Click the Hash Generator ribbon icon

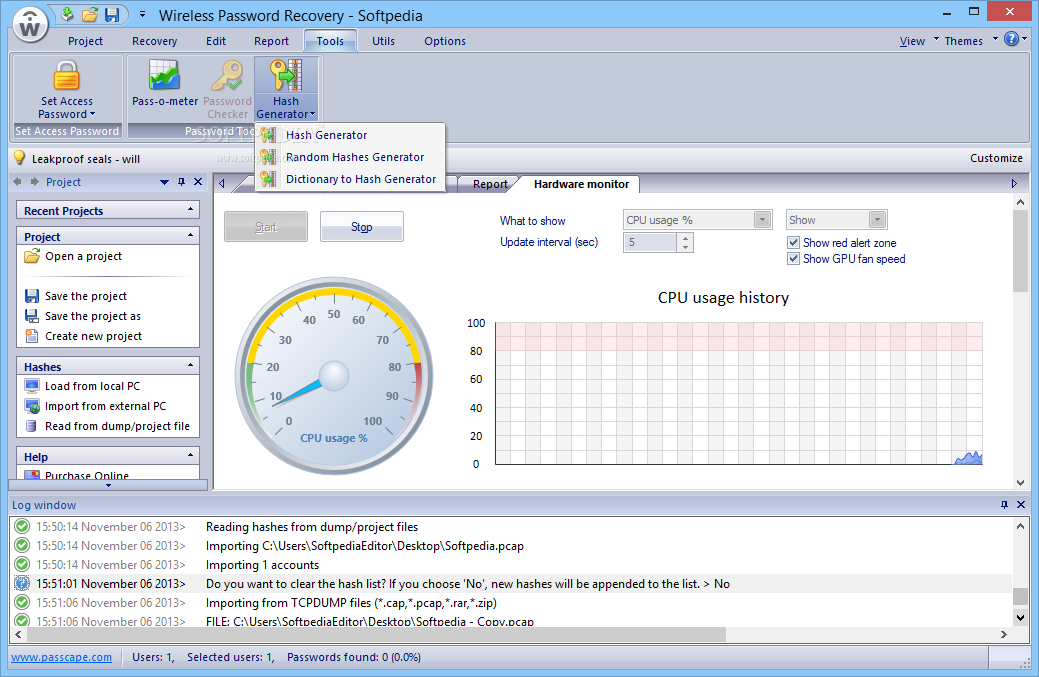[x=286, y=76]
